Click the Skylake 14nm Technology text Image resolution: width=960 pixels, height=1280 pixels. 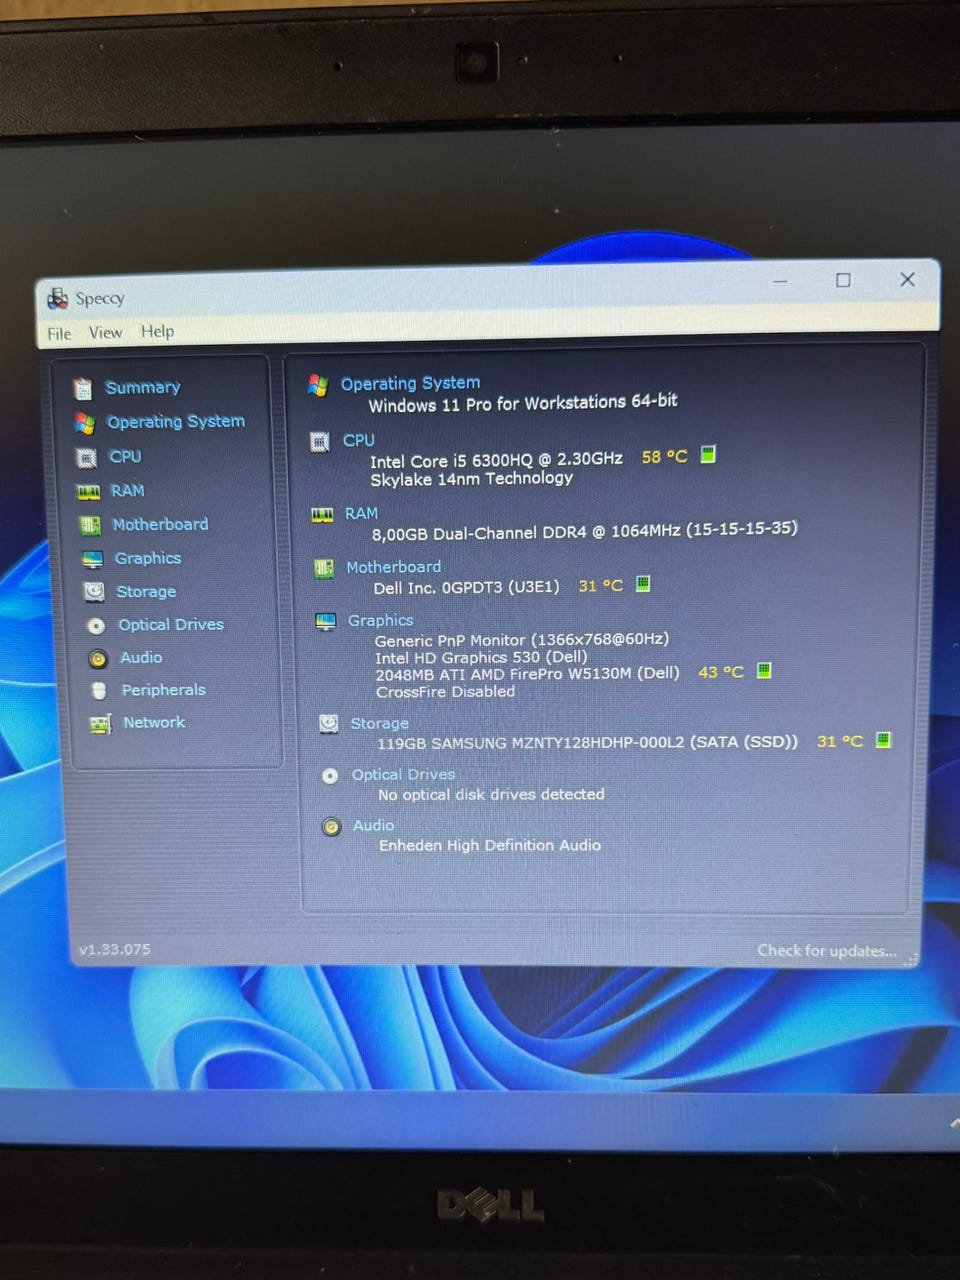[x=472, y=479]
